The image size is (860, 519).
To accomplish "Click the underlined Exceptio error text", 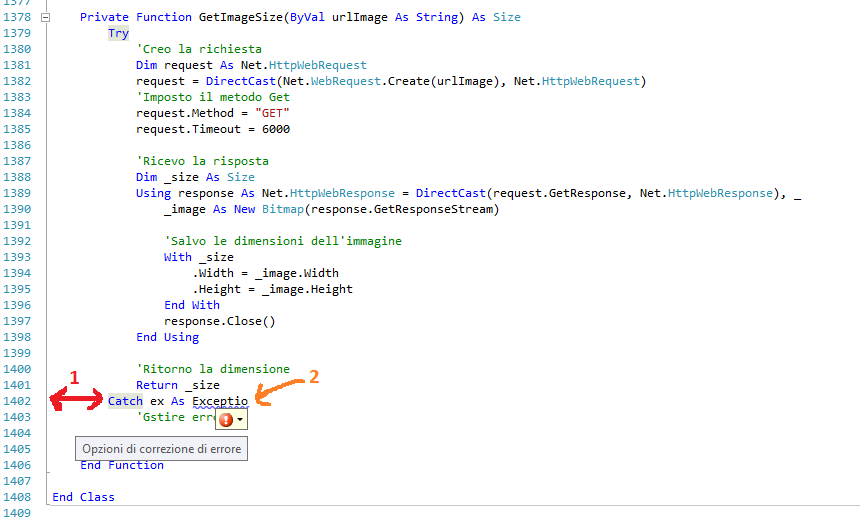I will (220, 401).
